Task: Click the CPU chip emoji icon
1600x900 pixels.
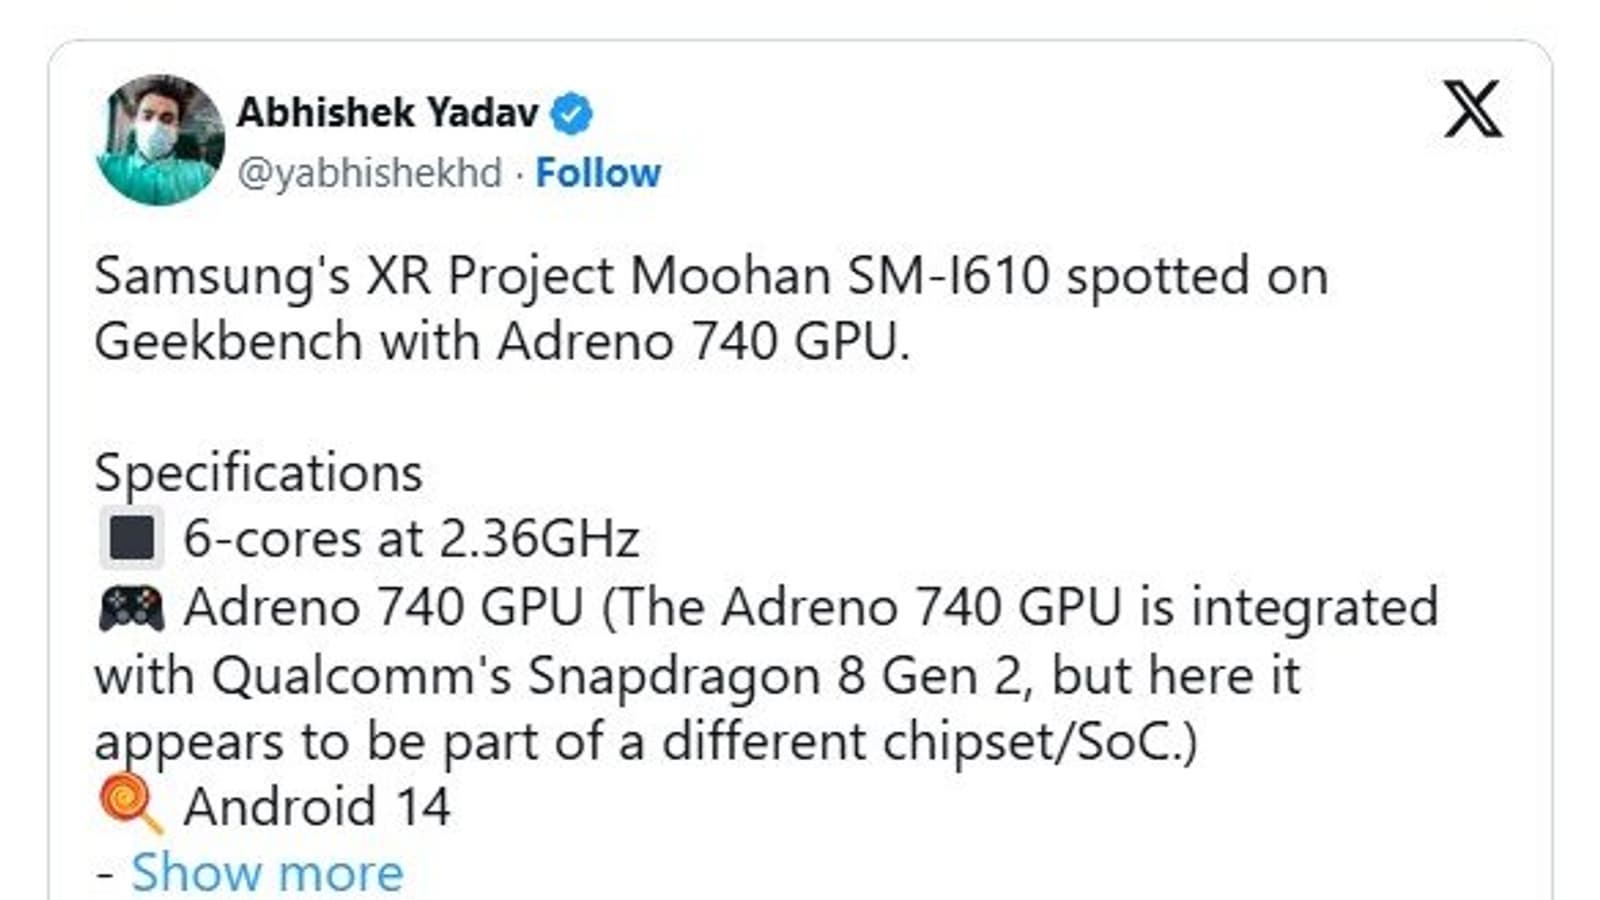Action: point(131,538)
